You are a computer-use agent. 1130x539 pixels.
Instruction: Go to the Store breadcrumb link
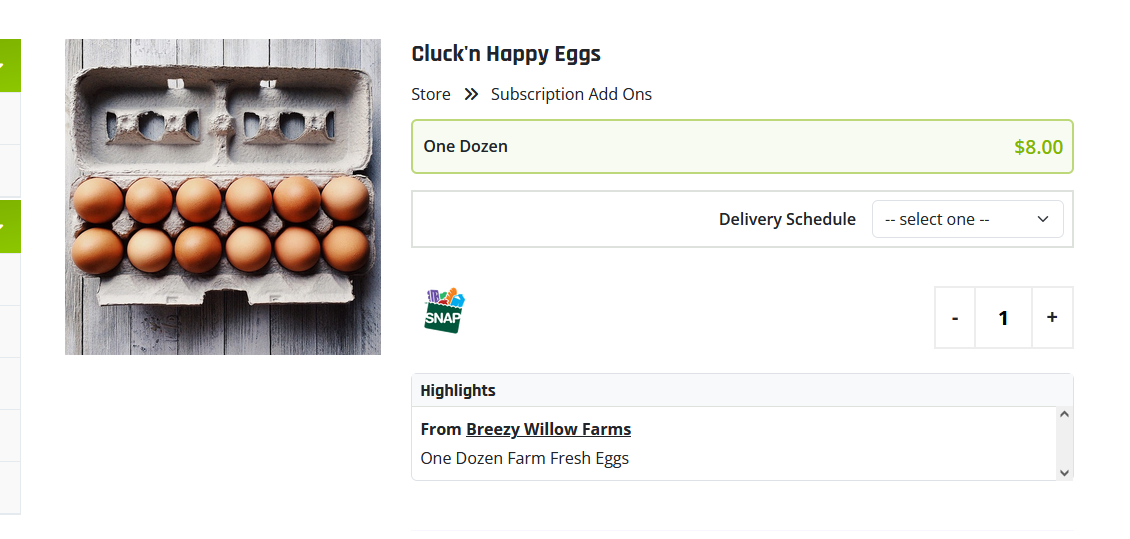(x=431, y=94)
